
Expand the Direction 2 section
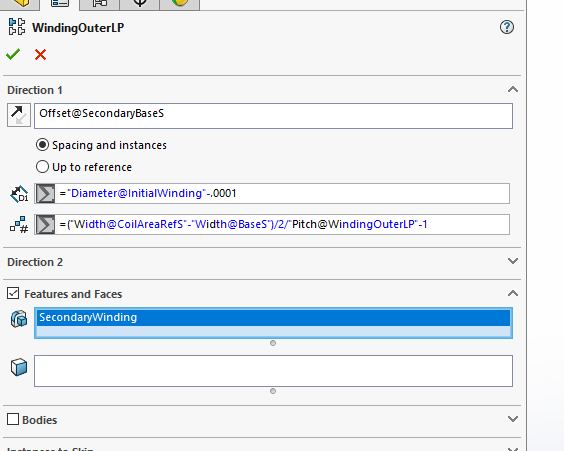click(513, 261)
